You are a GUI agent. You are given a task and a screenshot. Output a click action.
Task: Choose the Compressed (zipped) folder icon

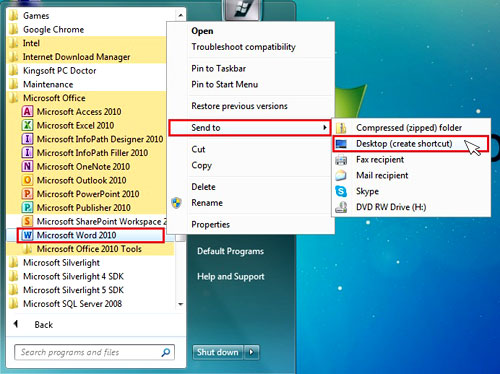[341, 128]
